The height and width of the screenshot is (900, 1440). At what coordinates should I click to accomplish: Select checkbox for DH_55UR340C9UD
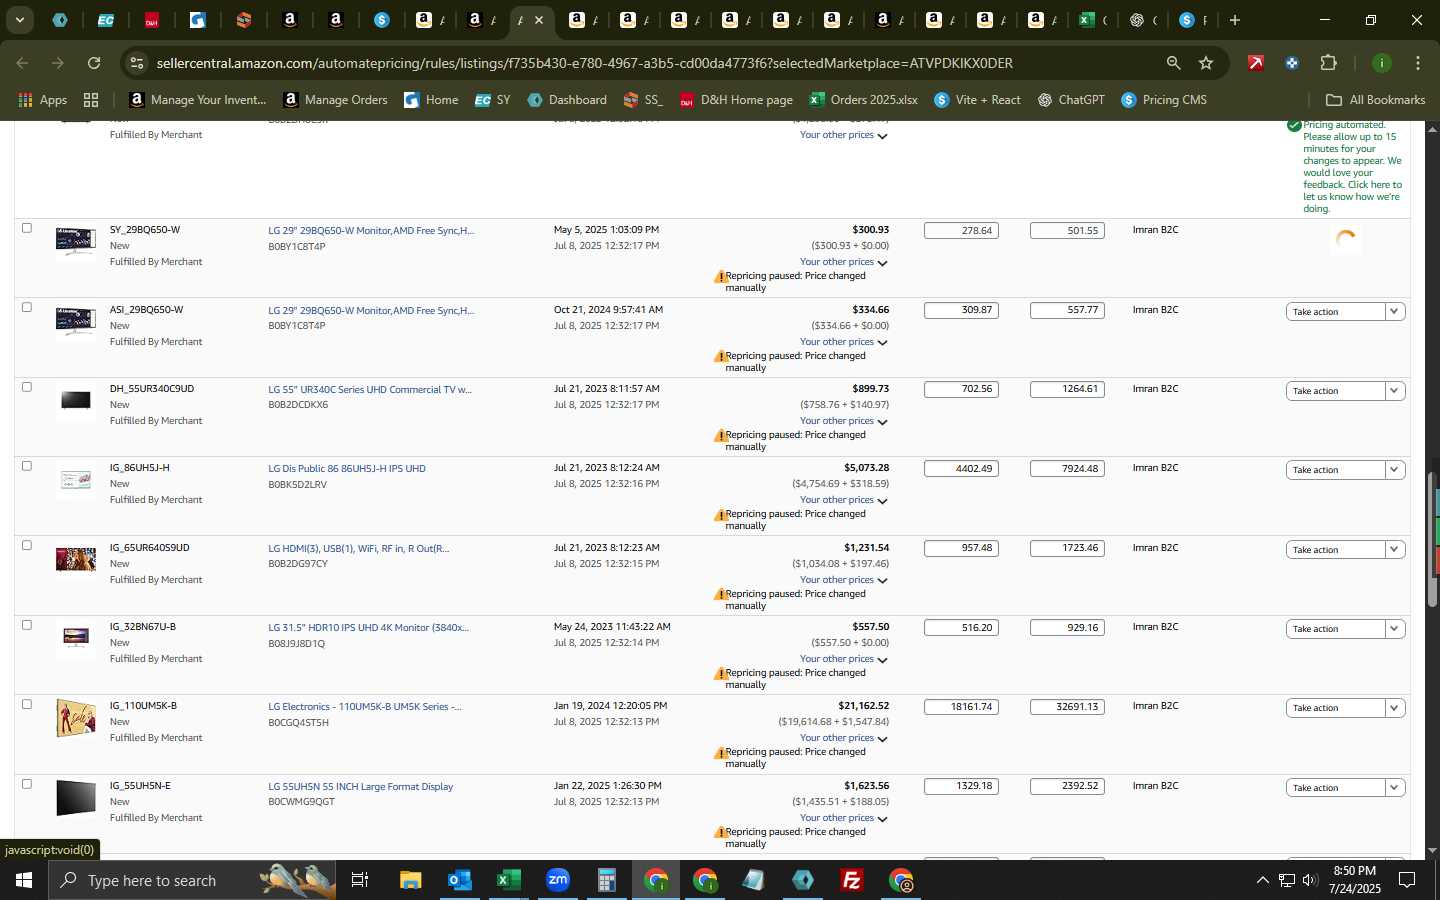coord(27,387)
